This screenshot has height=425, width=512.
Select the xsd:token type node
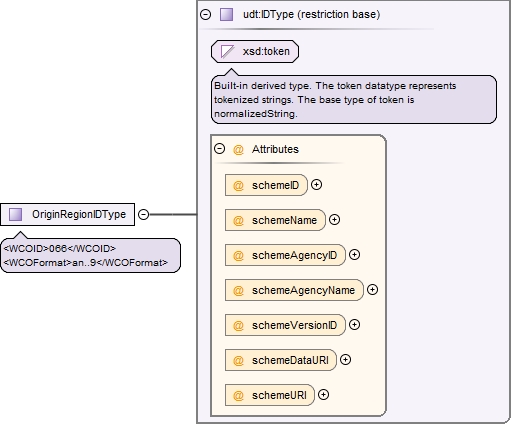click(255, 52)
